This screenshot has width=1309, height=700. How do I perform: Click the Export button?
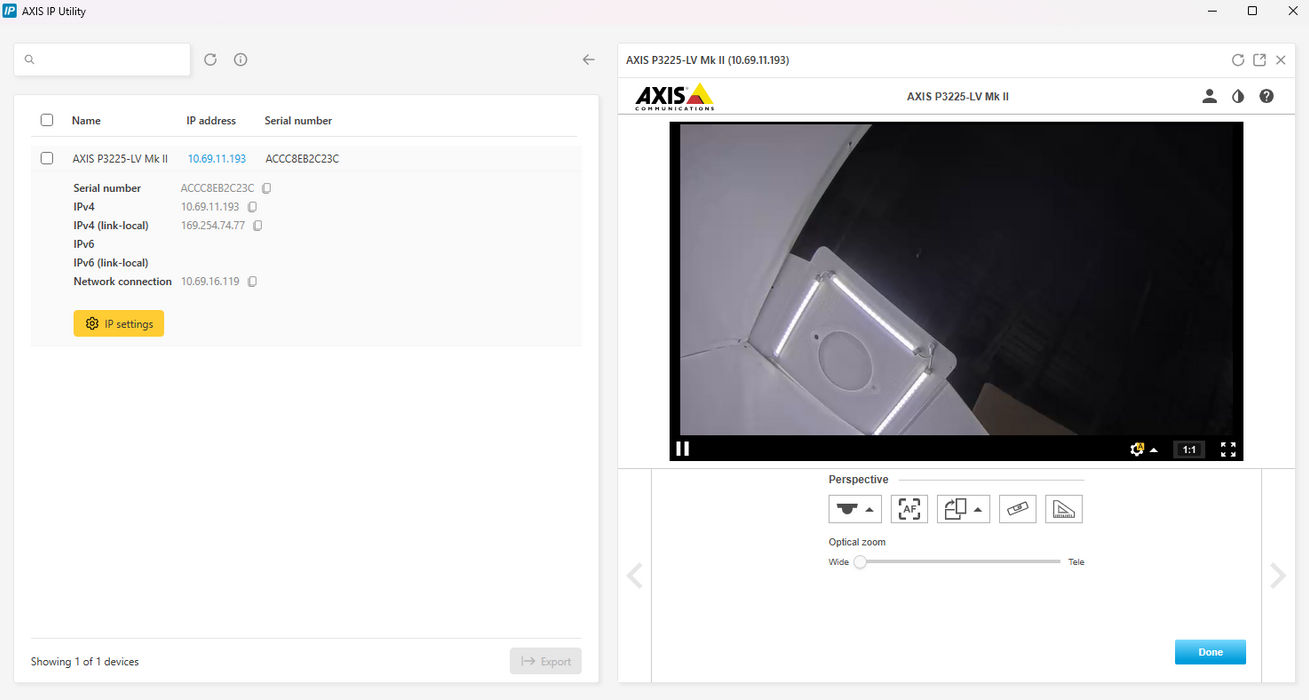546,661
